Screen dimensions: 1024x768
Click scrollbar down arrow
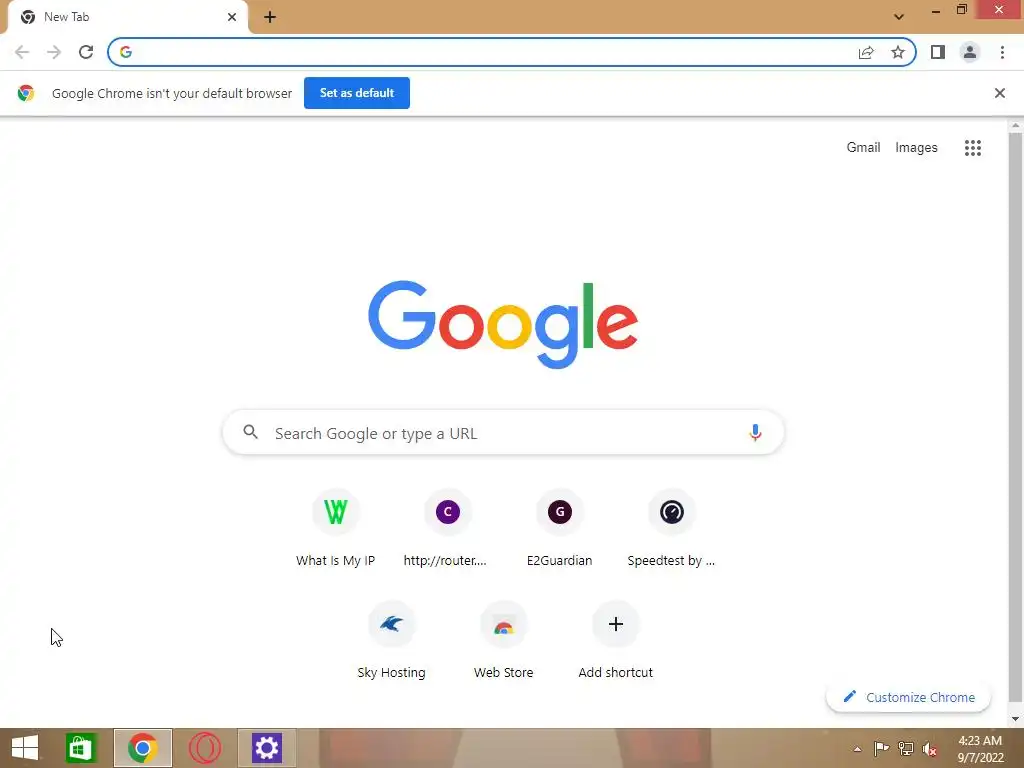[1016, 719]
